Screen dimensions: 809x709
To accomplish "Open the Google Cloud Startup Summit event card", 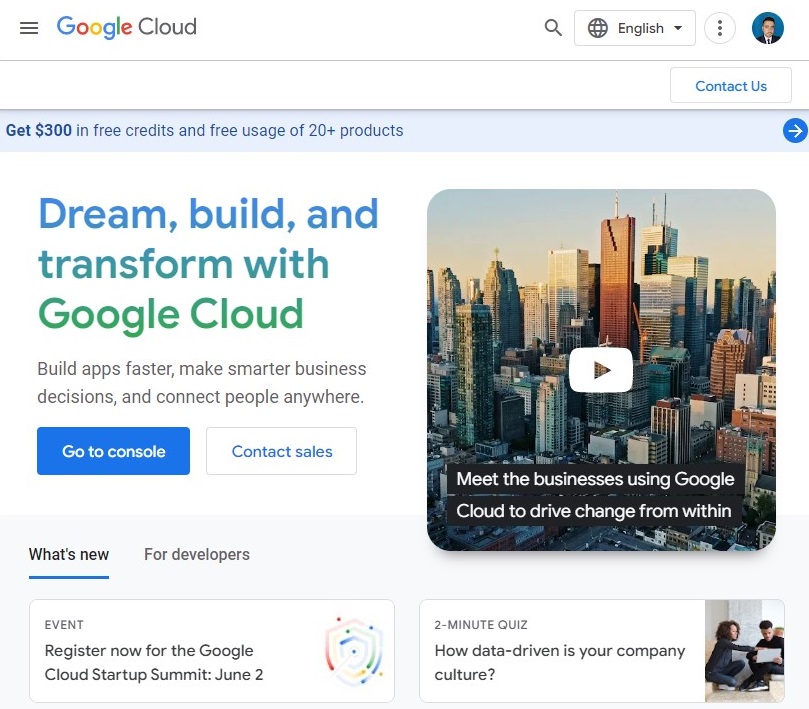I will click(x=212, y=651).
